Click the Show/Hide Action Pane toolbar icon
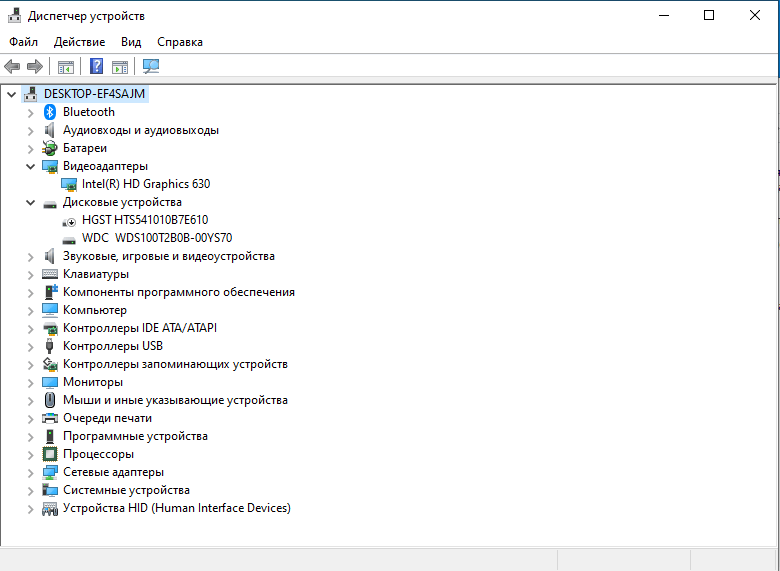 click(x=120, y=67)
